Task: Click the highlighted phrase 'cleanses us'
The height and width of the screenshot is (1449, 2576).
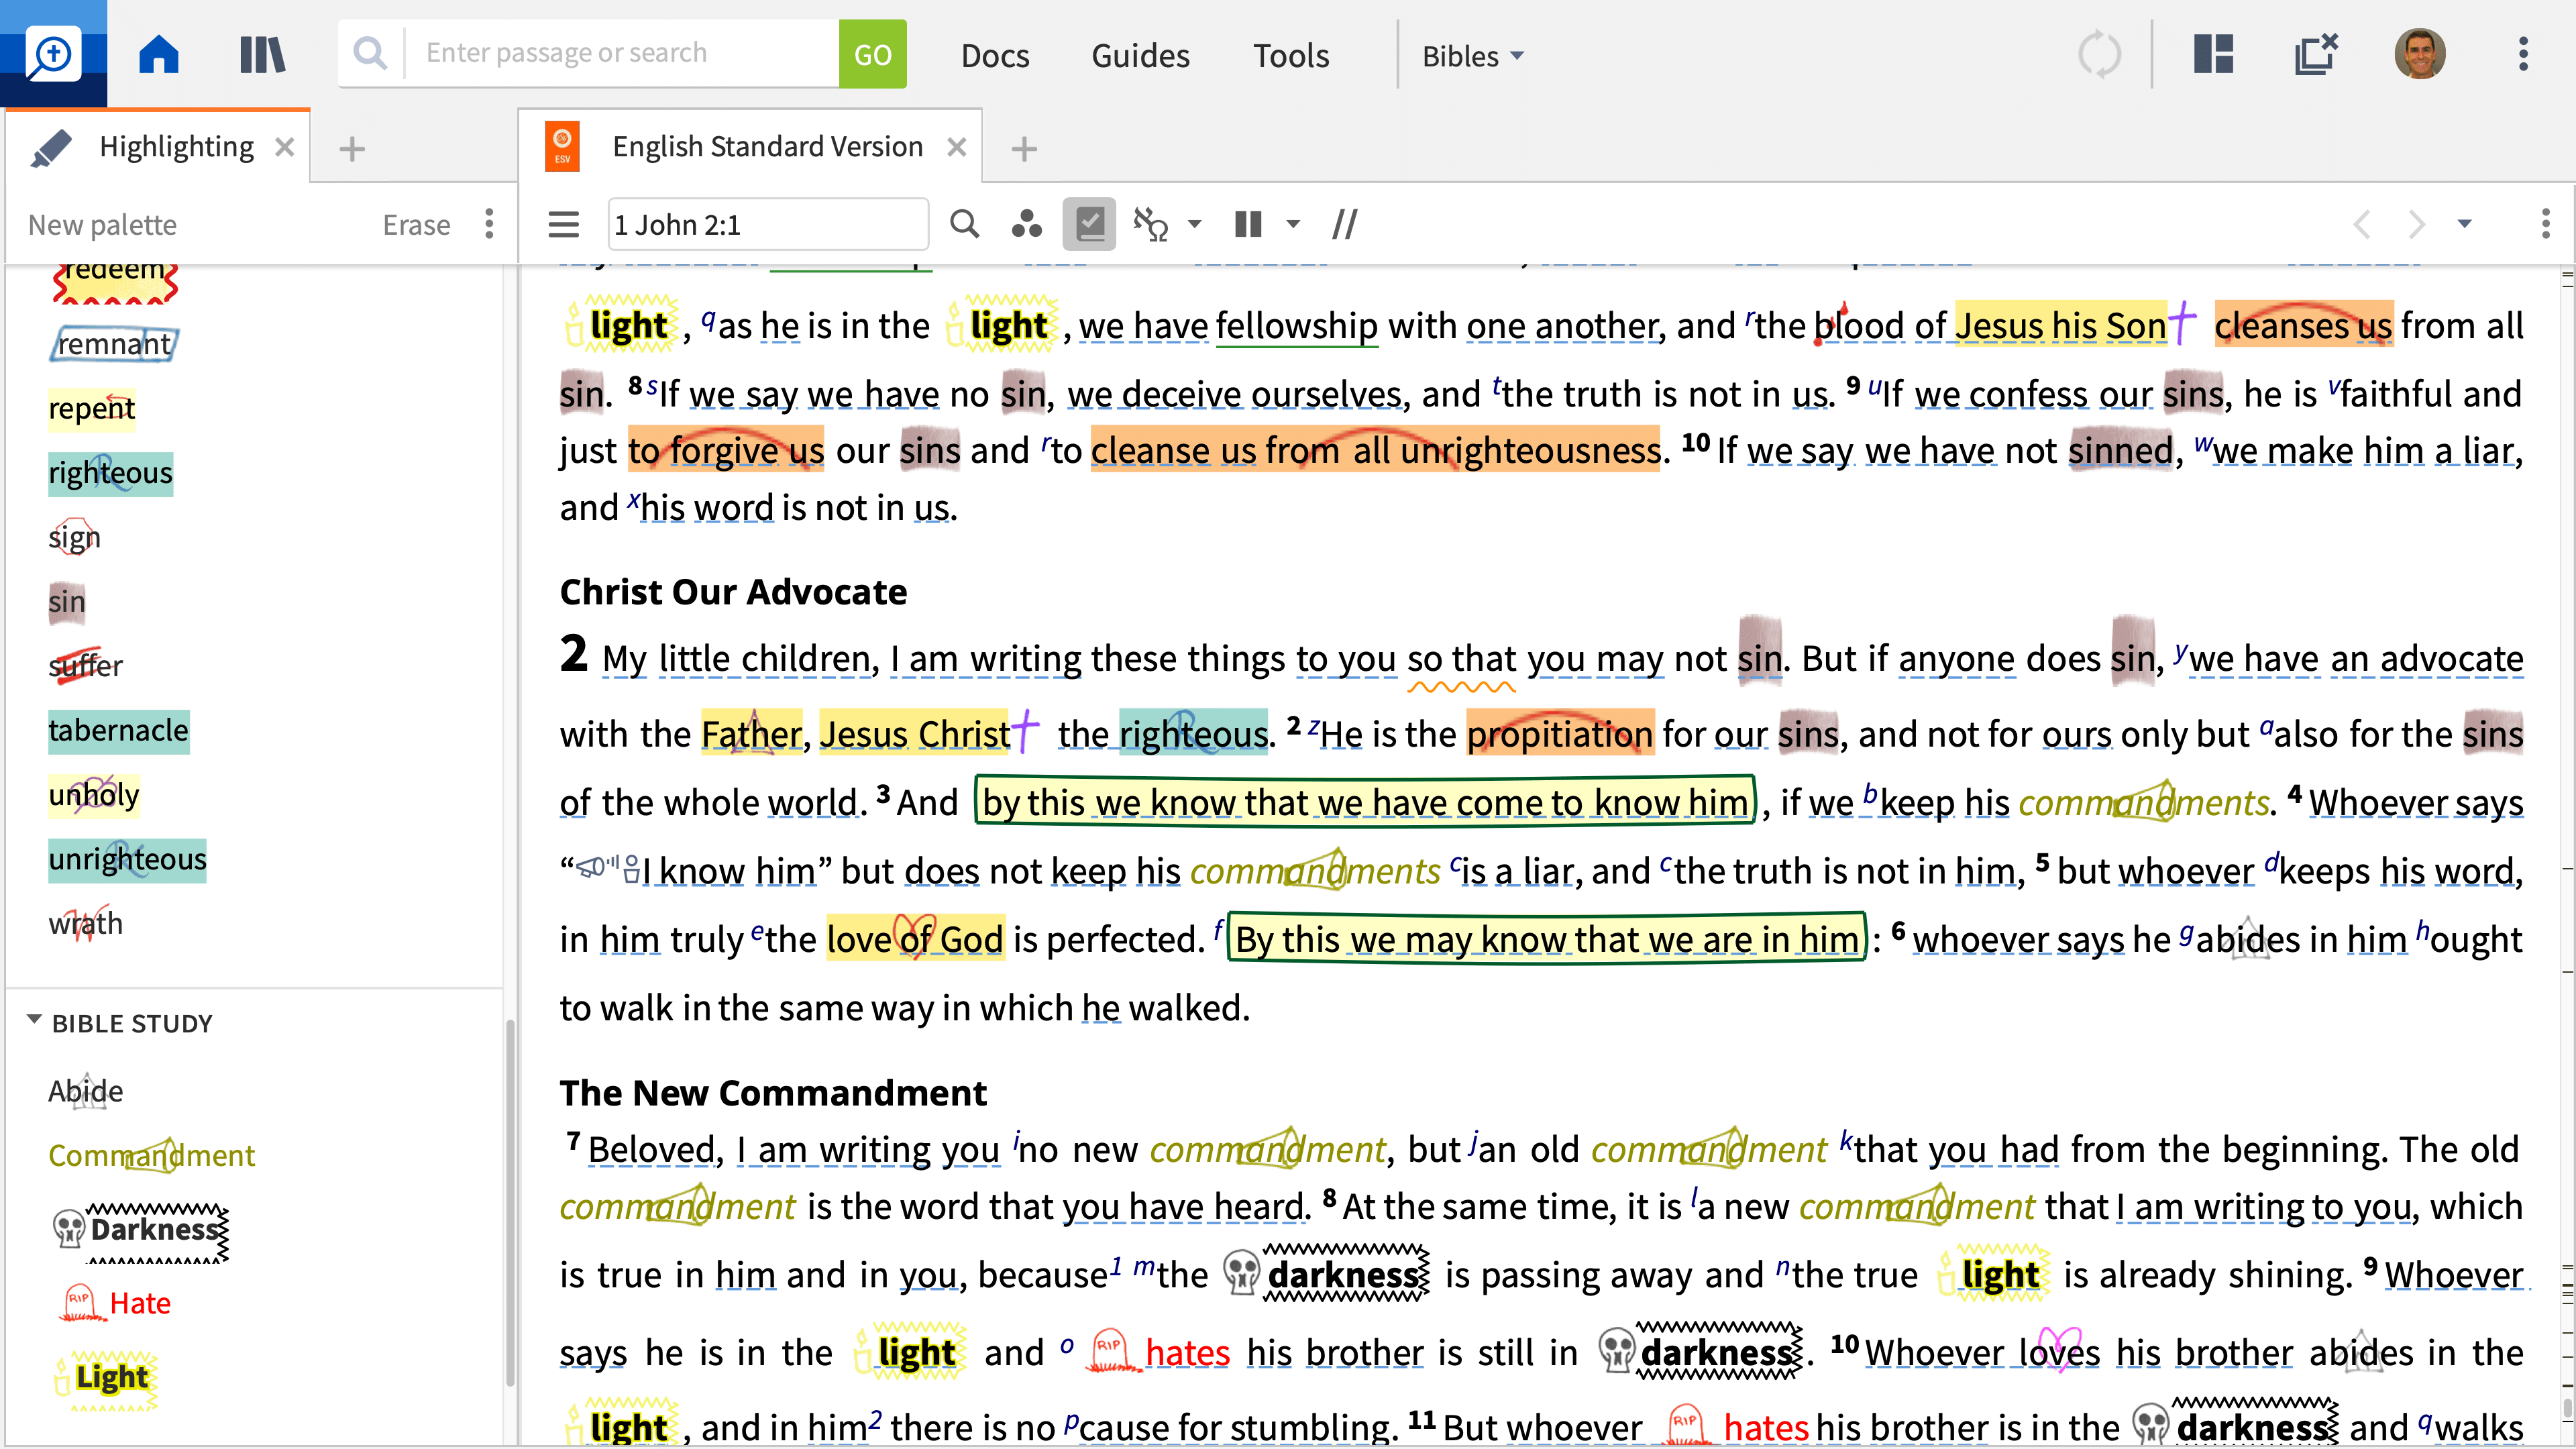Action: (2303, 325)
